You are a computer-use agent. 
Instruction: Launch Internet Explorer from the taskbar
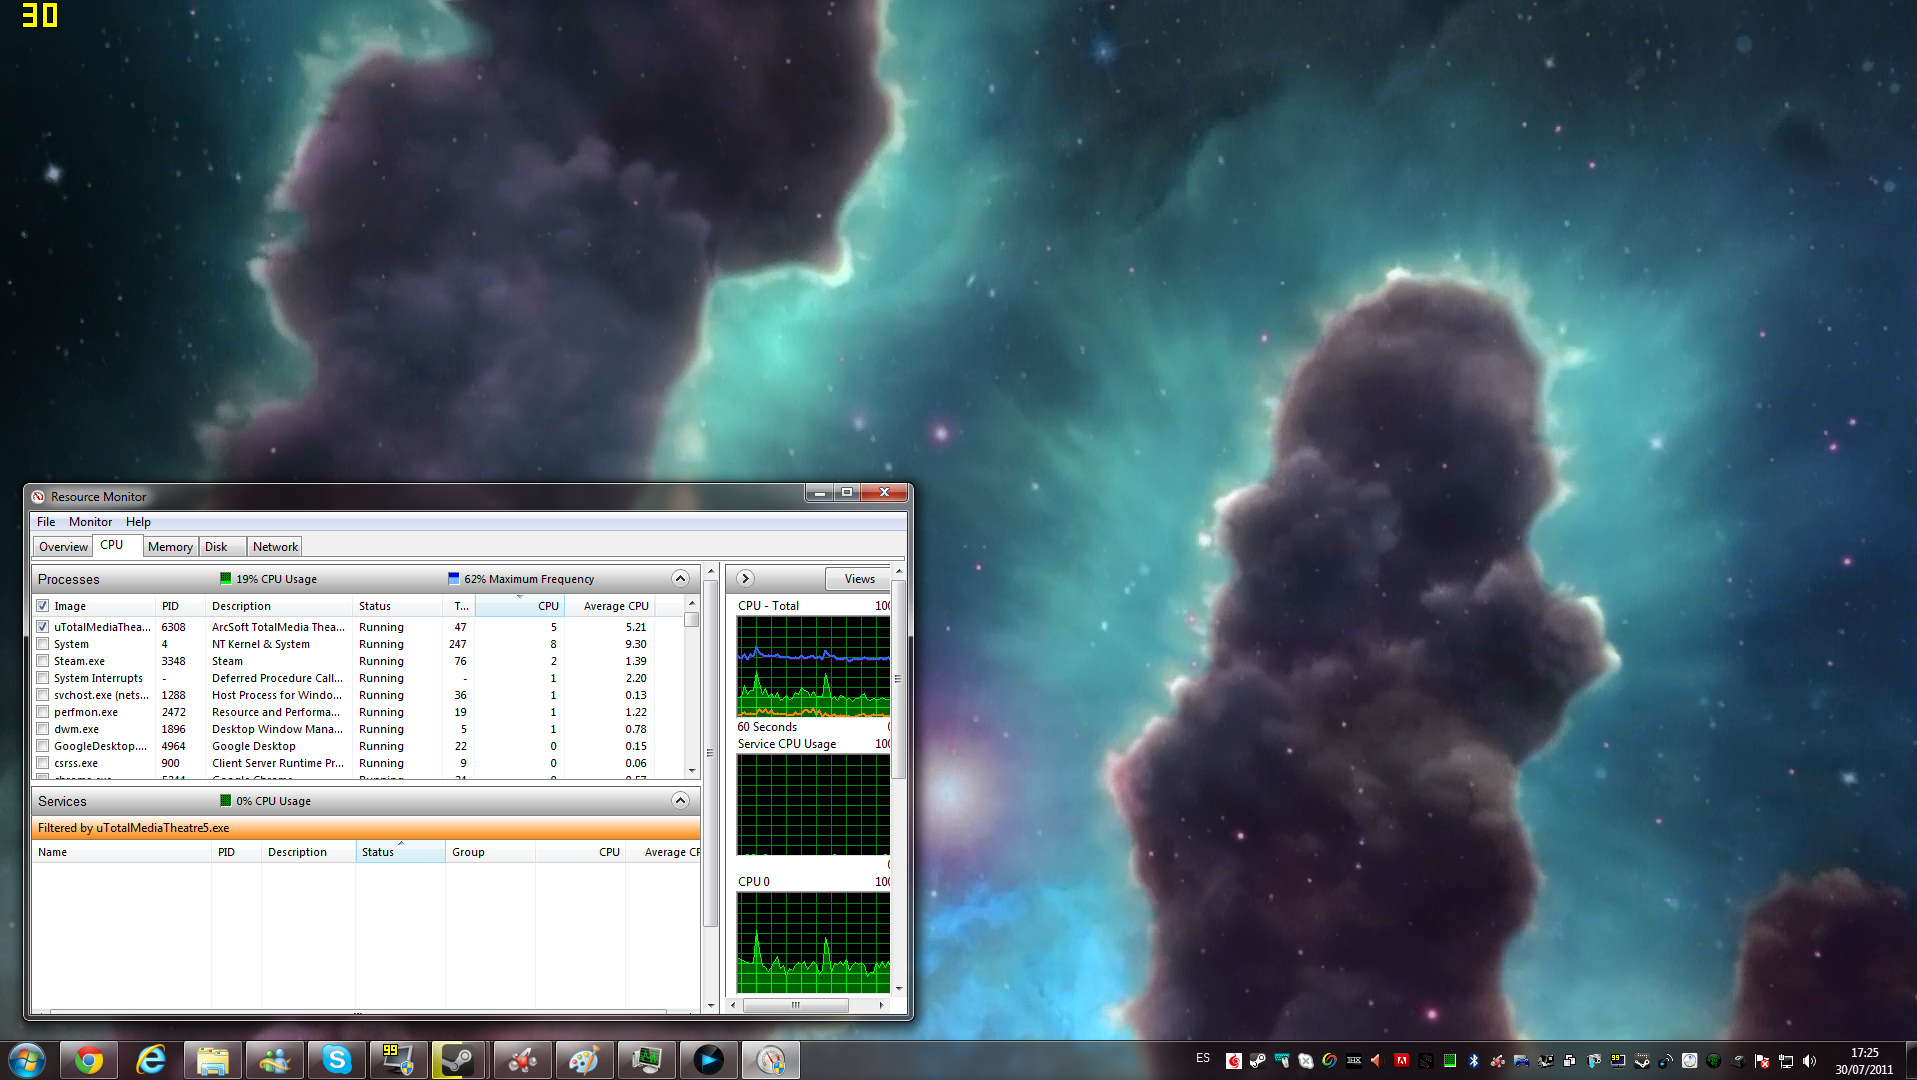point(151,1060)
